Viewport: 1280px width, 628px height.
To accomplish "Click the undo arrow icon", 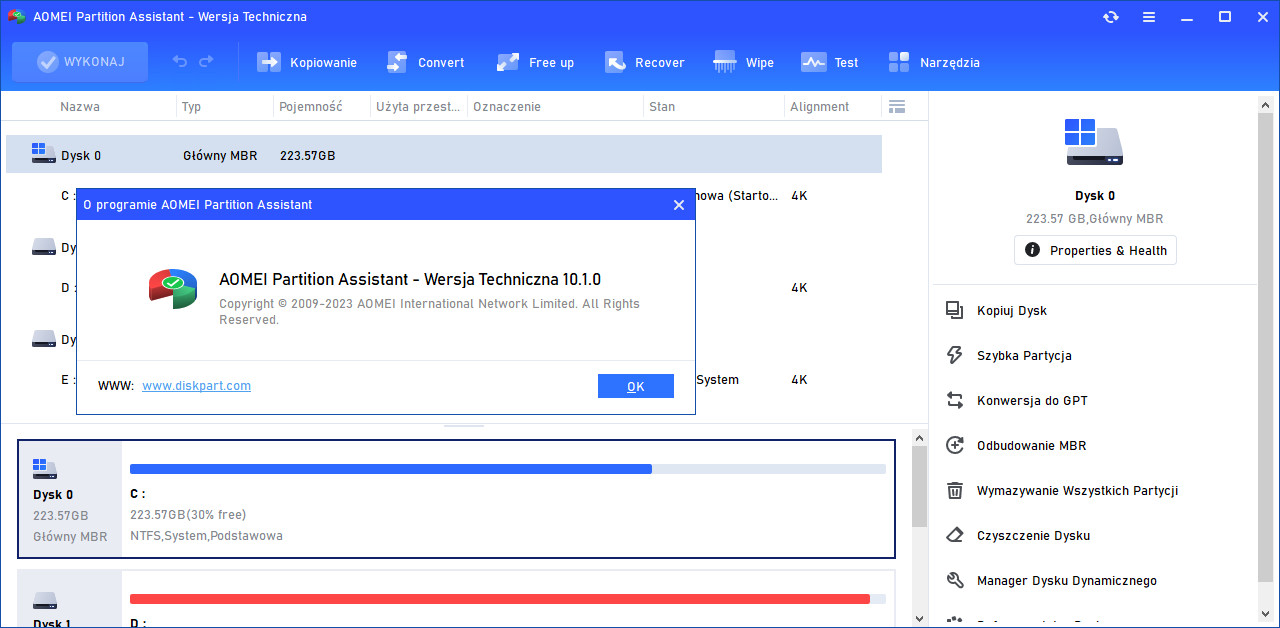I will tap(180, 62).
